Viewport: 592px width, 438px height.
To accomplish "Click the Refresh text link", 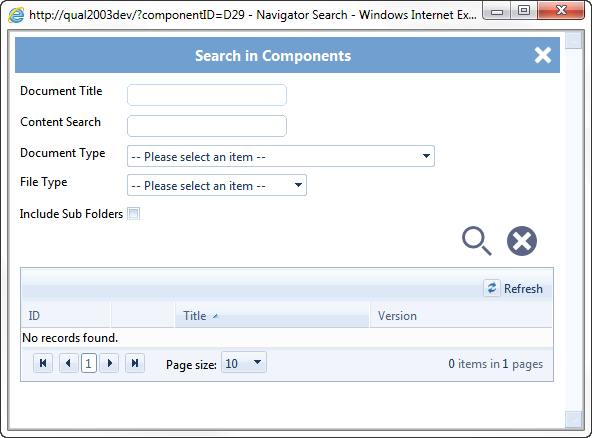I will point(523,289).
